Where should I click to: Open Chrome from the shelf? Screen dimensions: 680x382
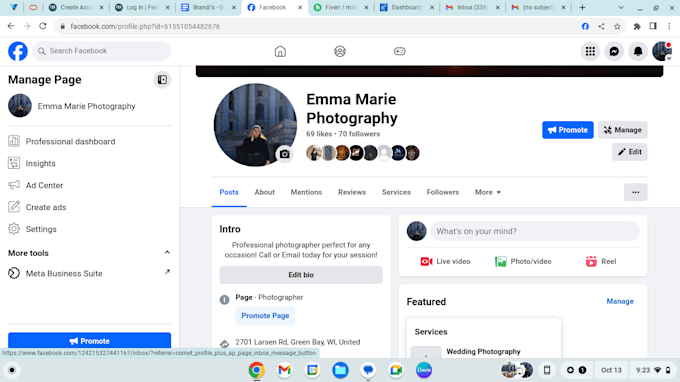(256, 370)
